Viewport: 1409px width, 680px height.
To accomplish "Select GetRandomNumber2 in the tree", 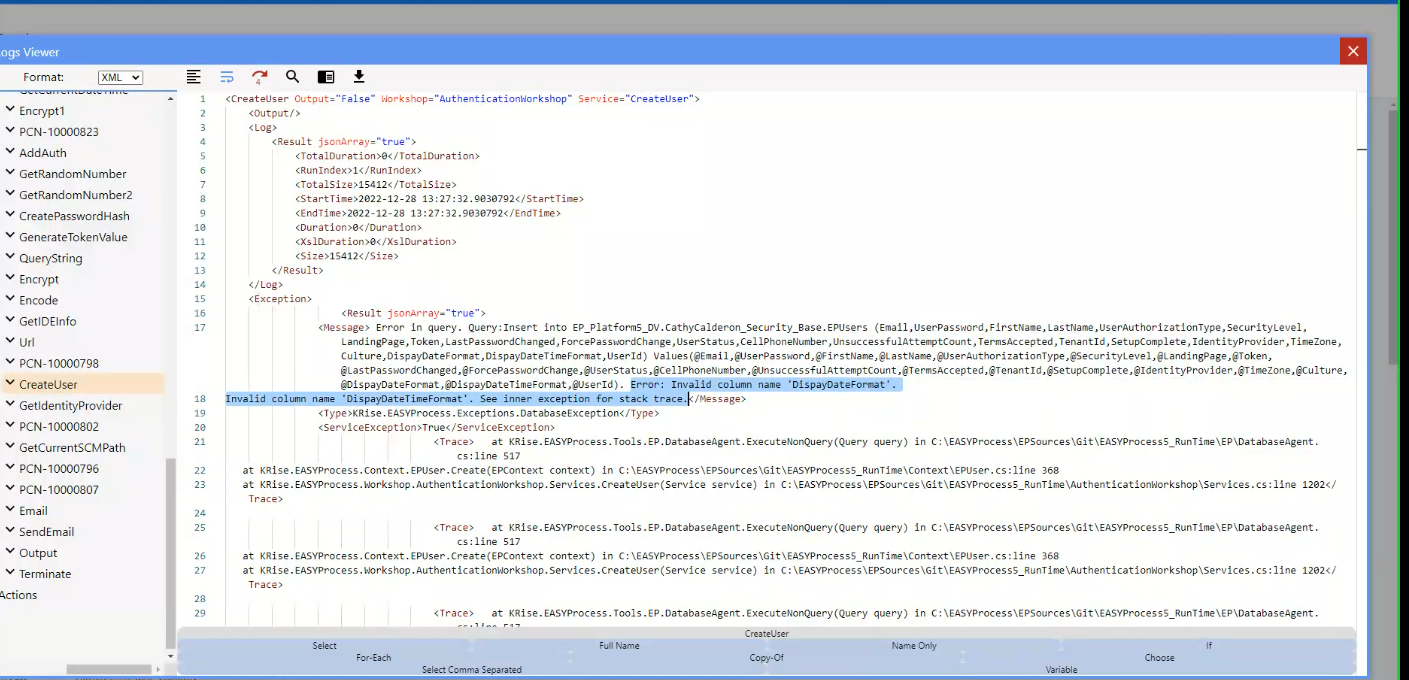I will pyautogui.click(x=75, y=195).
